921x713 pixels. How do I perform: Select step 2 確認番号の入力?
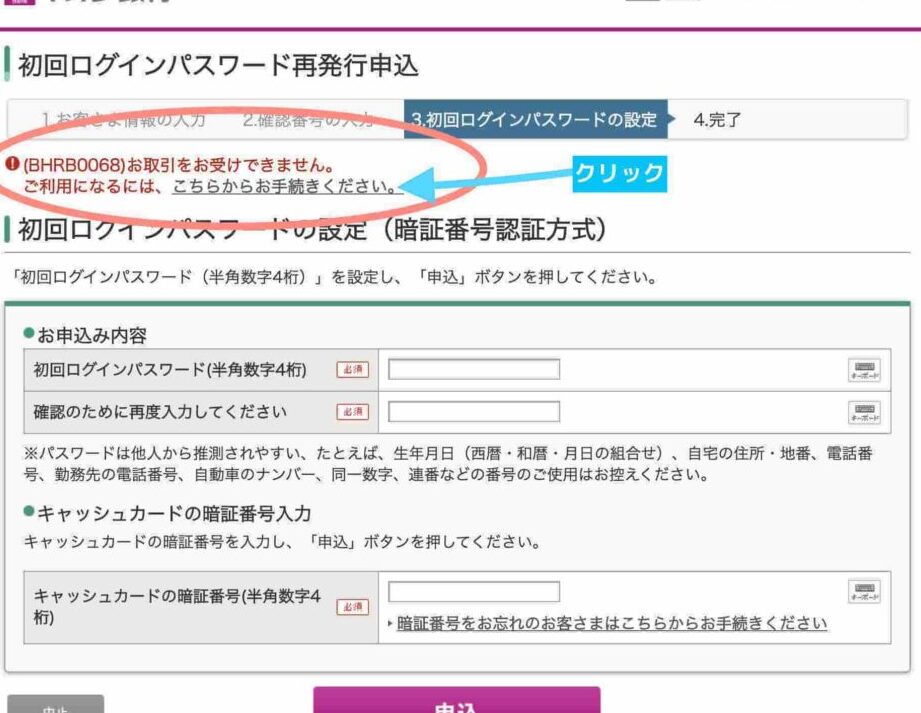(x=308, y=120)
